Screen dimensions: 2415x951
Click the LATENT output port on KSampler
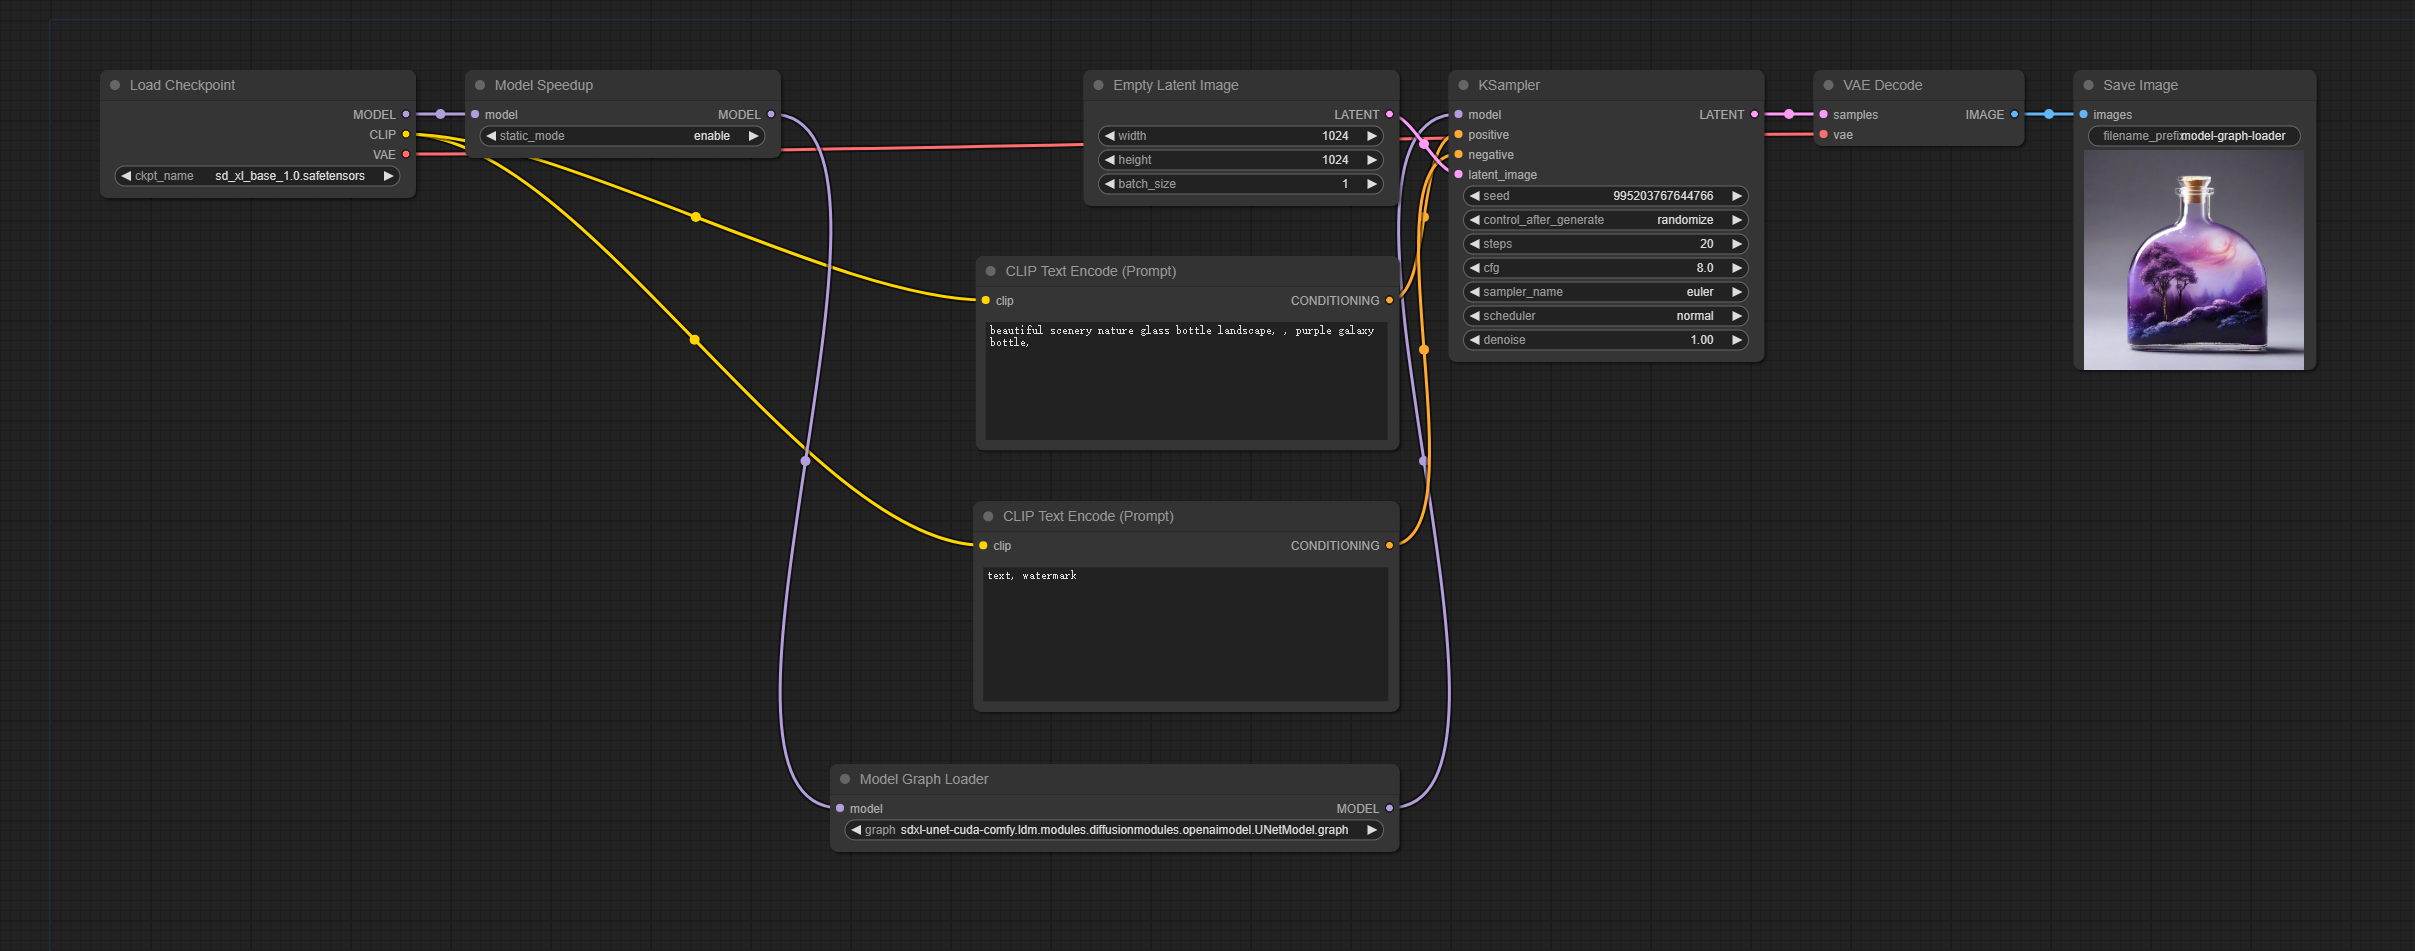tap(1754, 115)
